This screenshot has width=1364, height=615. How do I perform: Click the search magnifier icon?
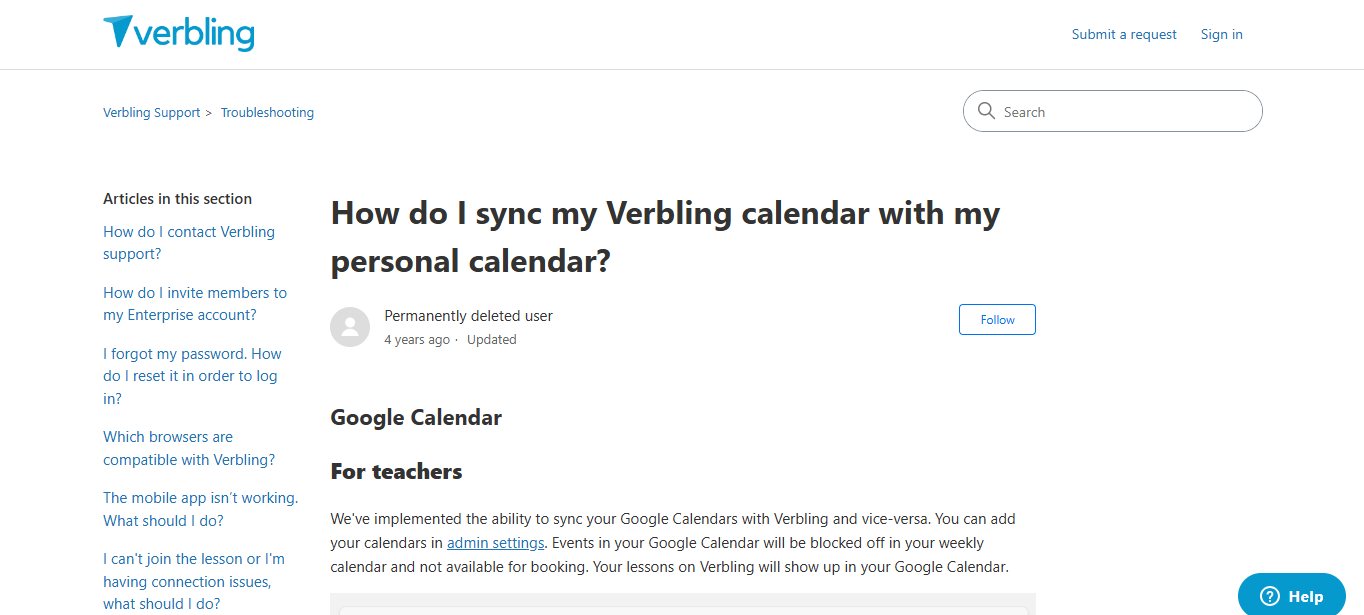(x=987, y=111)
